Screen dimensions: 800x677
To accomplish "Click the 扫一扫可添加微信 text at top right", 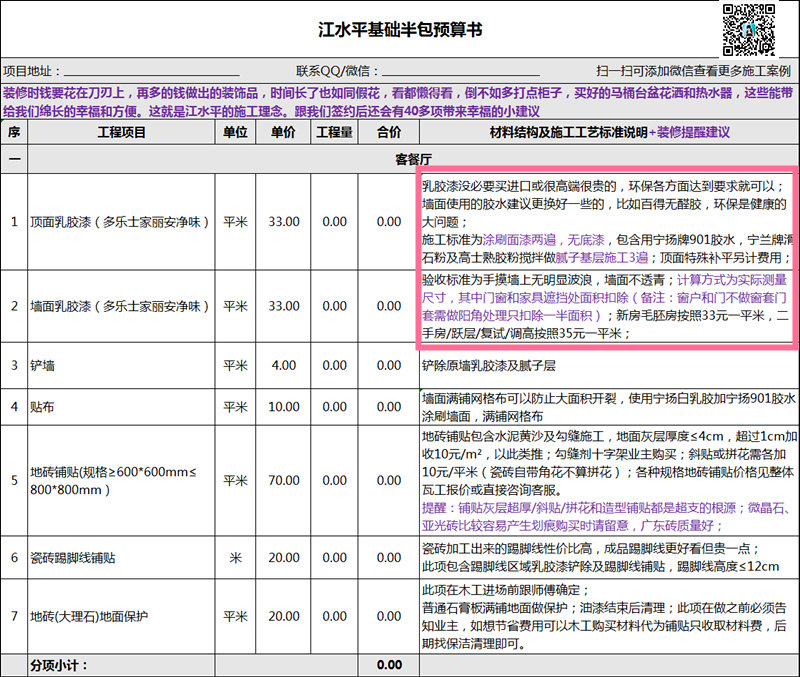I will coord(693,72).
